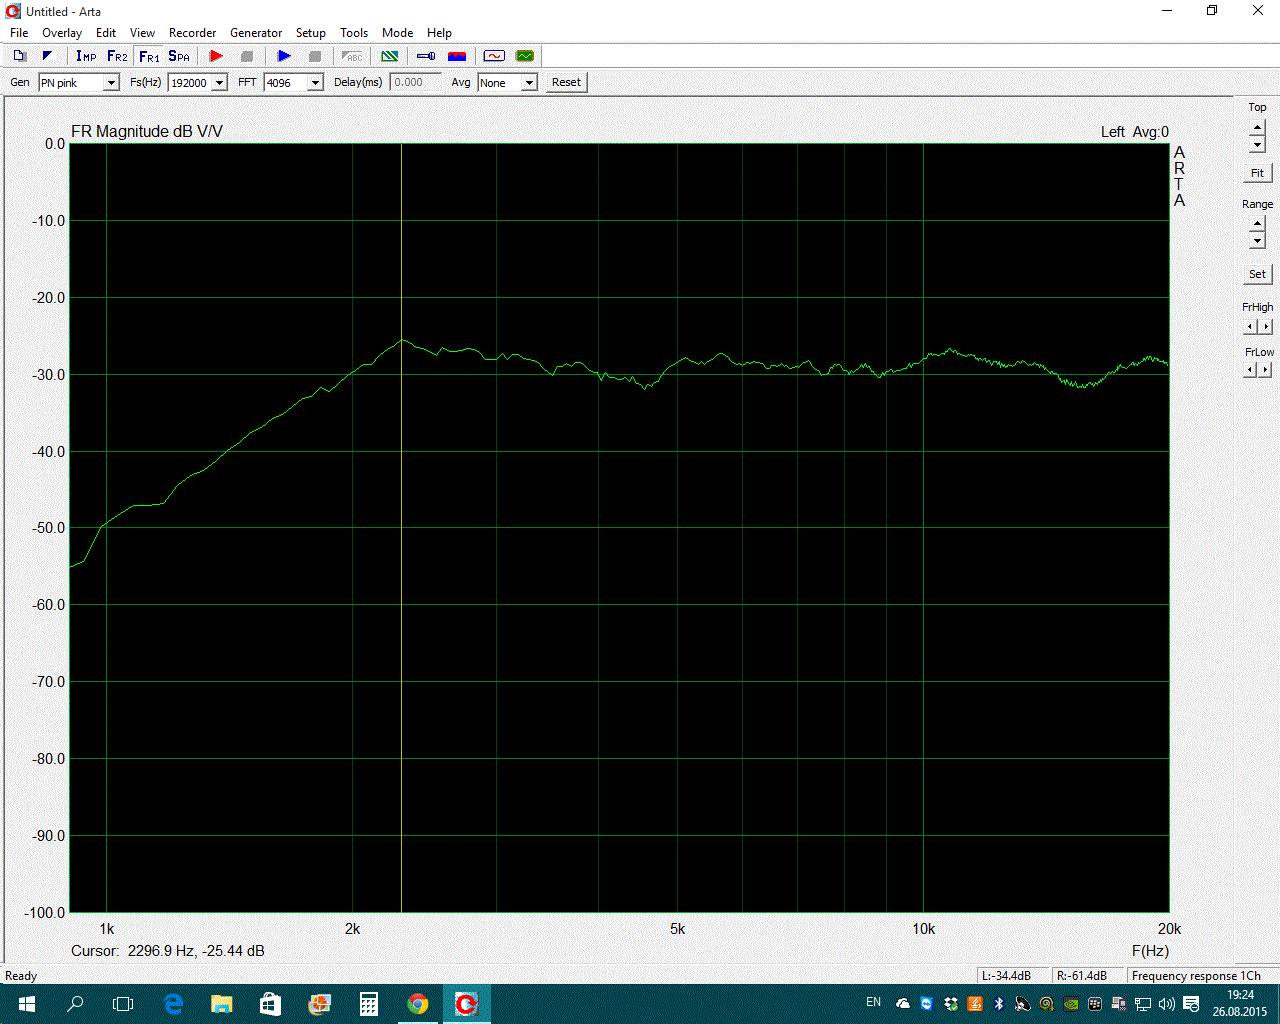Image resolution: width=1280 pixels, height=1024 pixels.
Task: Click the red curve display icon
Action: point(494,56)
